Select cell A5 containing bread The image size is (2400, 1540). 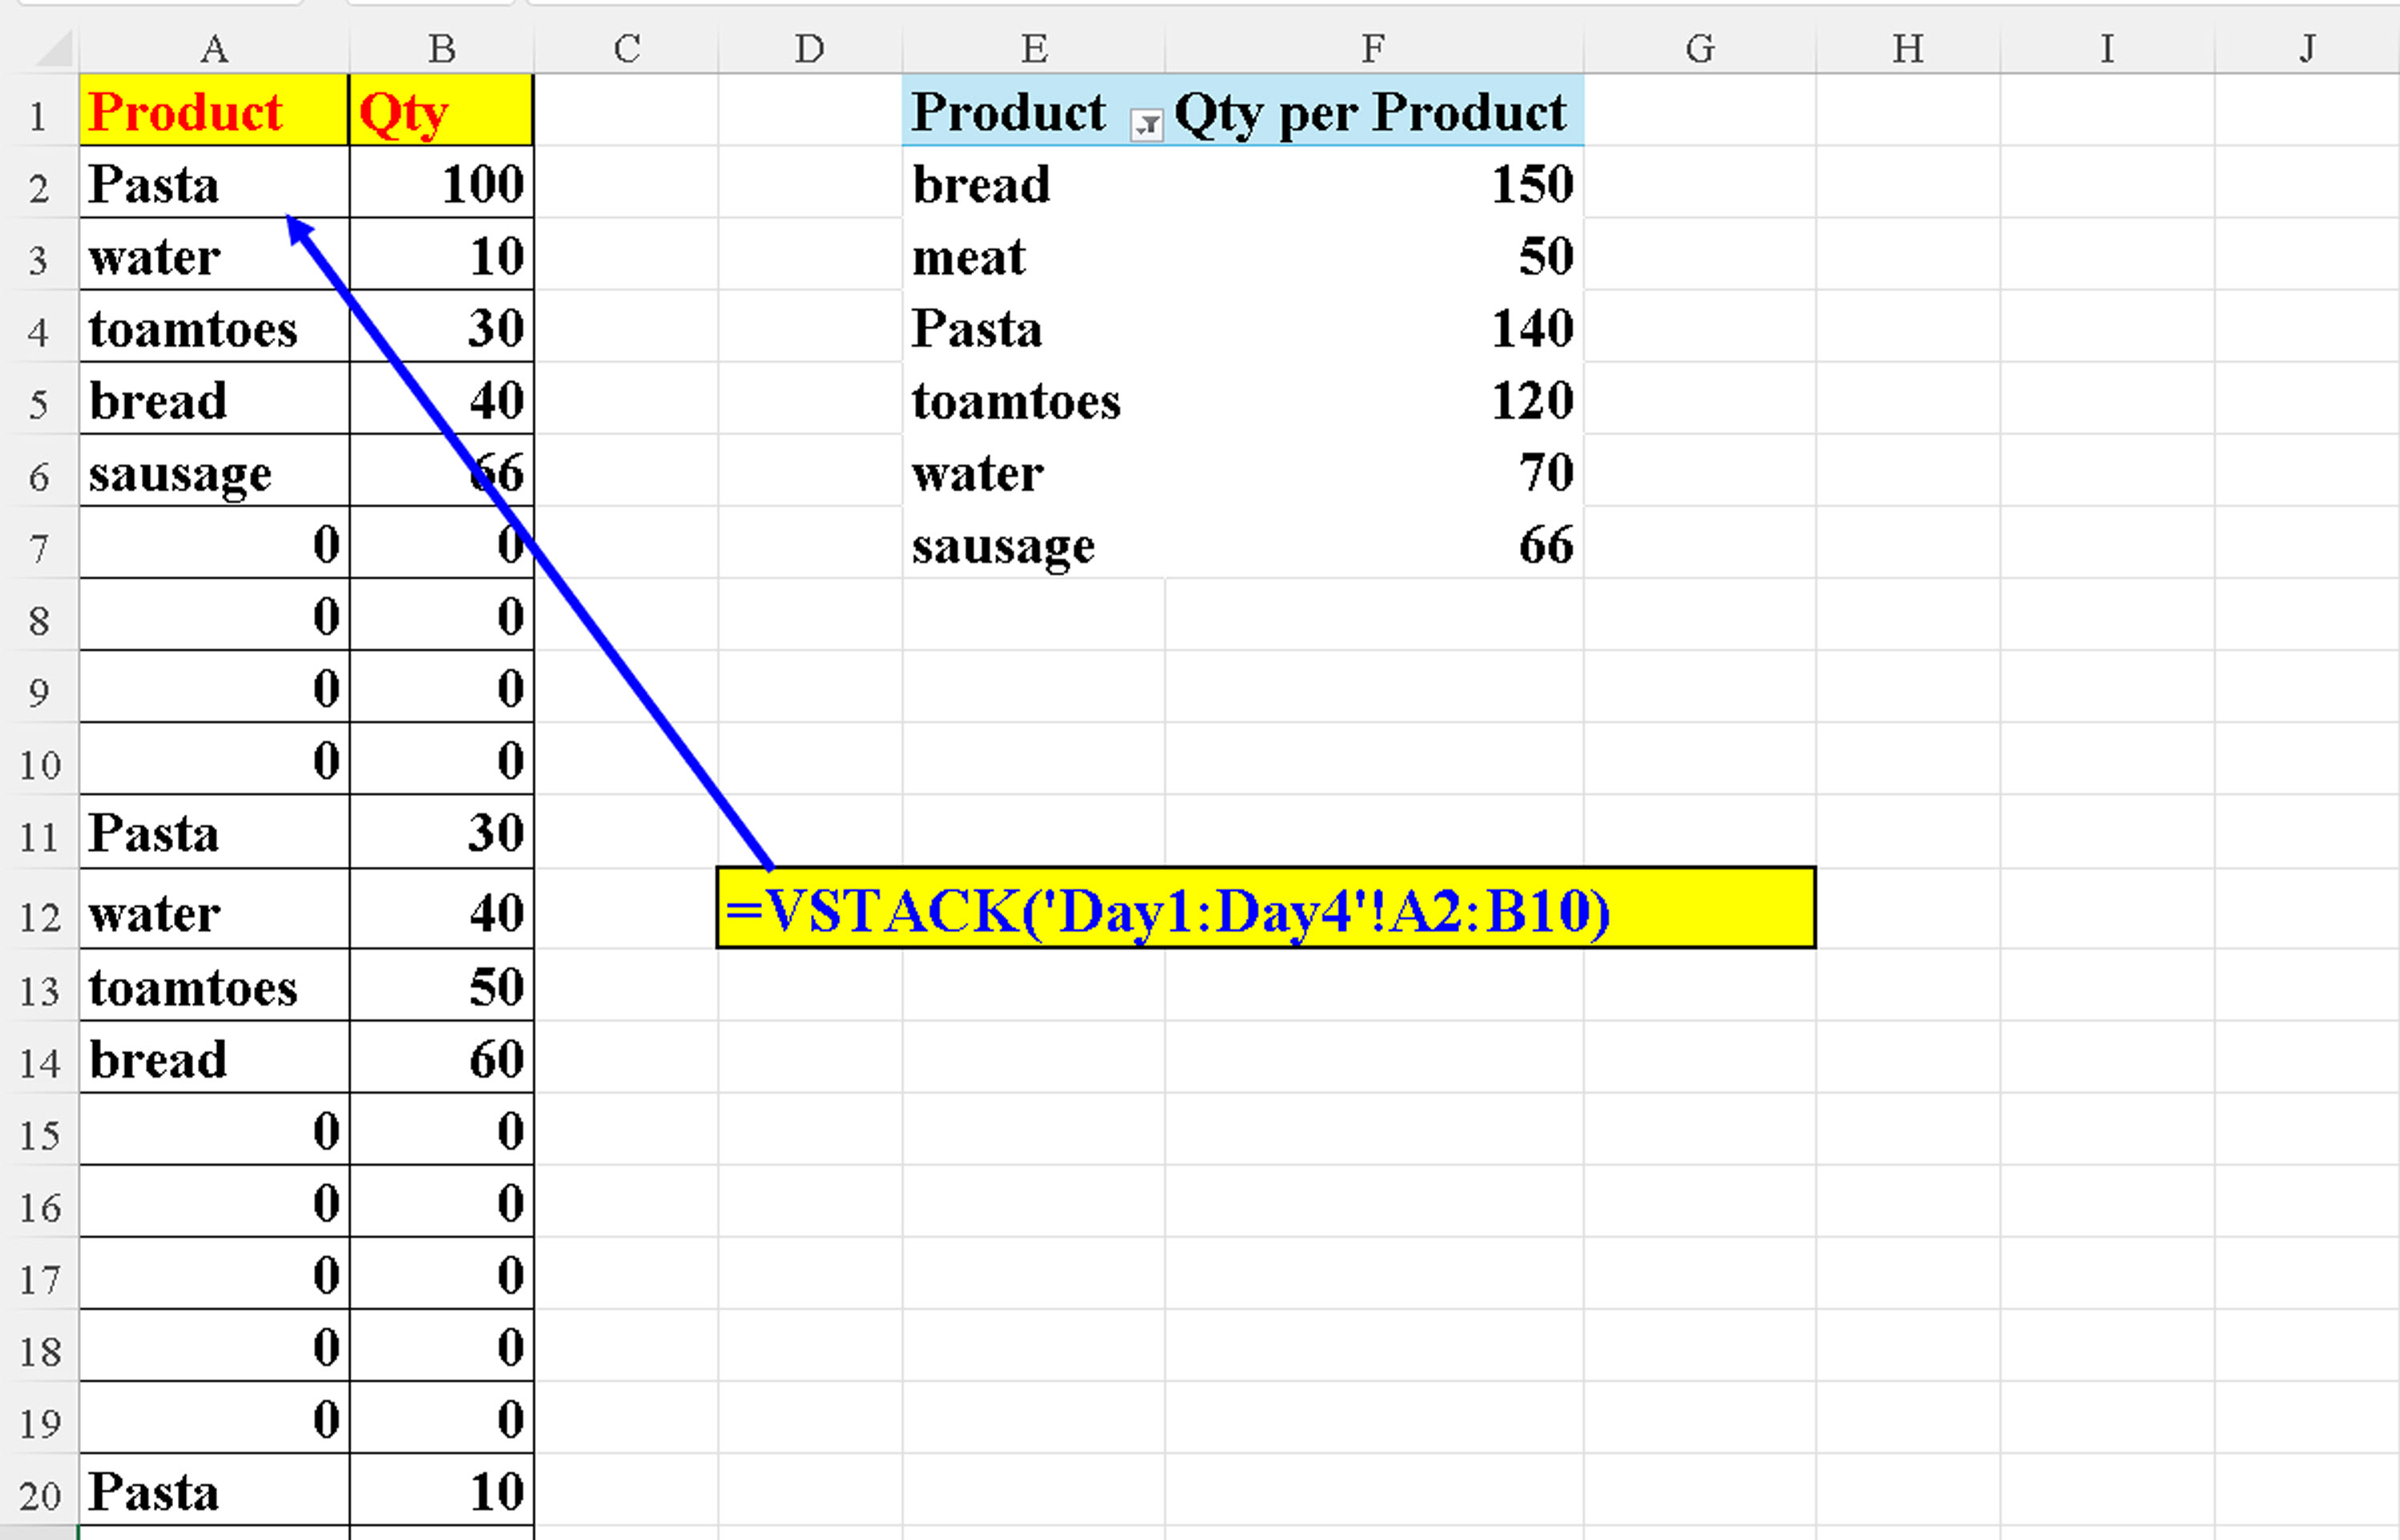(214, 399)
